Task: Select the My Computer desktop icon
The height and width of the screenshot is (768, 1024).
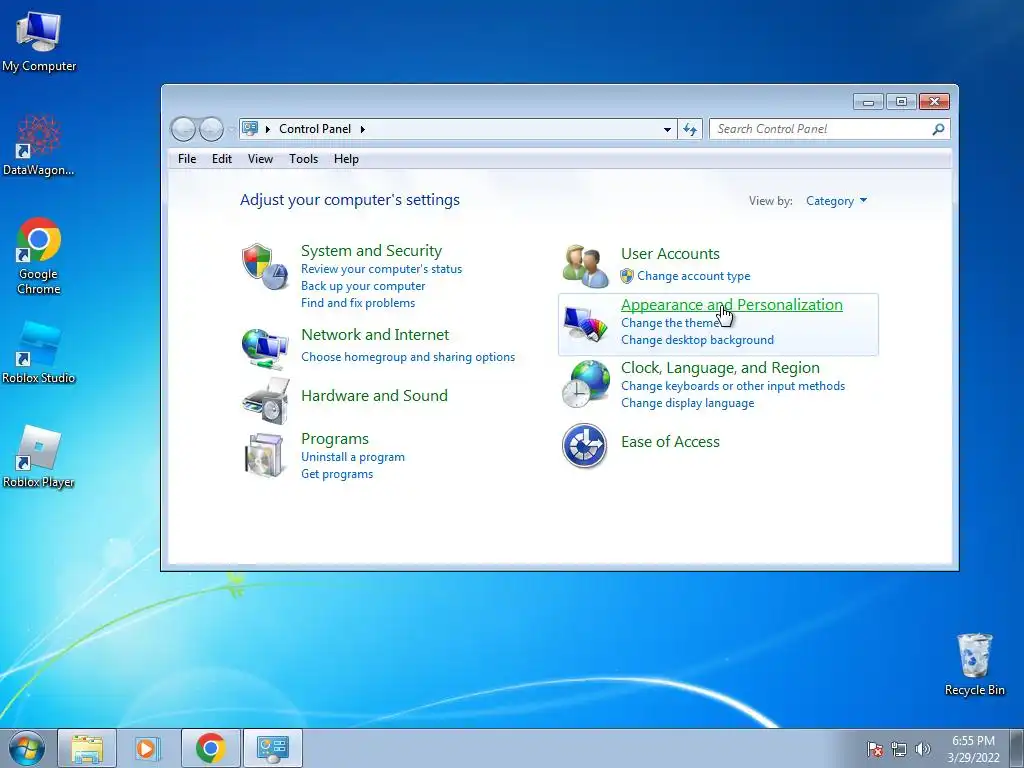Action: 39,40
